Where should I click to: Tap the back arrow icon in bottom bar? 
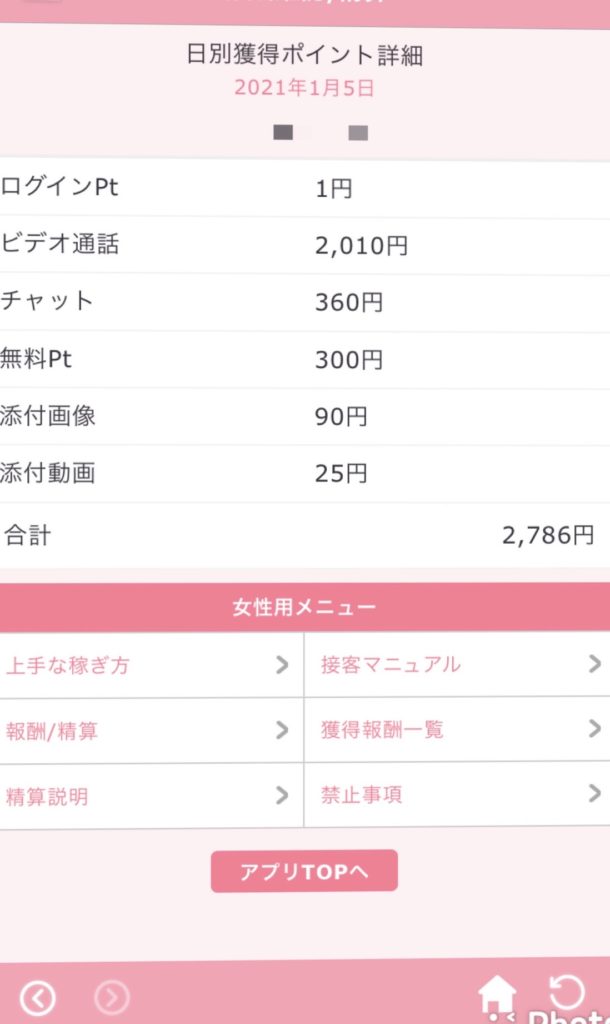(x=38, y=997)
